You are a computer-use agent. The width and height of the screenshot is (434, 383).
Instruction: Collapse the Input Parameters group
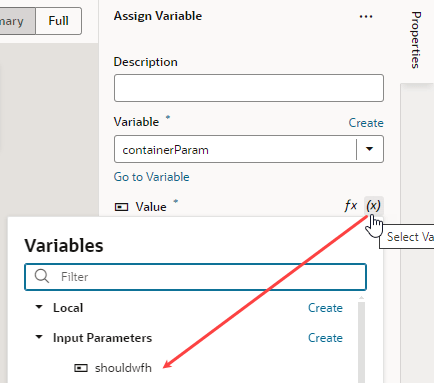tap(39, 337)
